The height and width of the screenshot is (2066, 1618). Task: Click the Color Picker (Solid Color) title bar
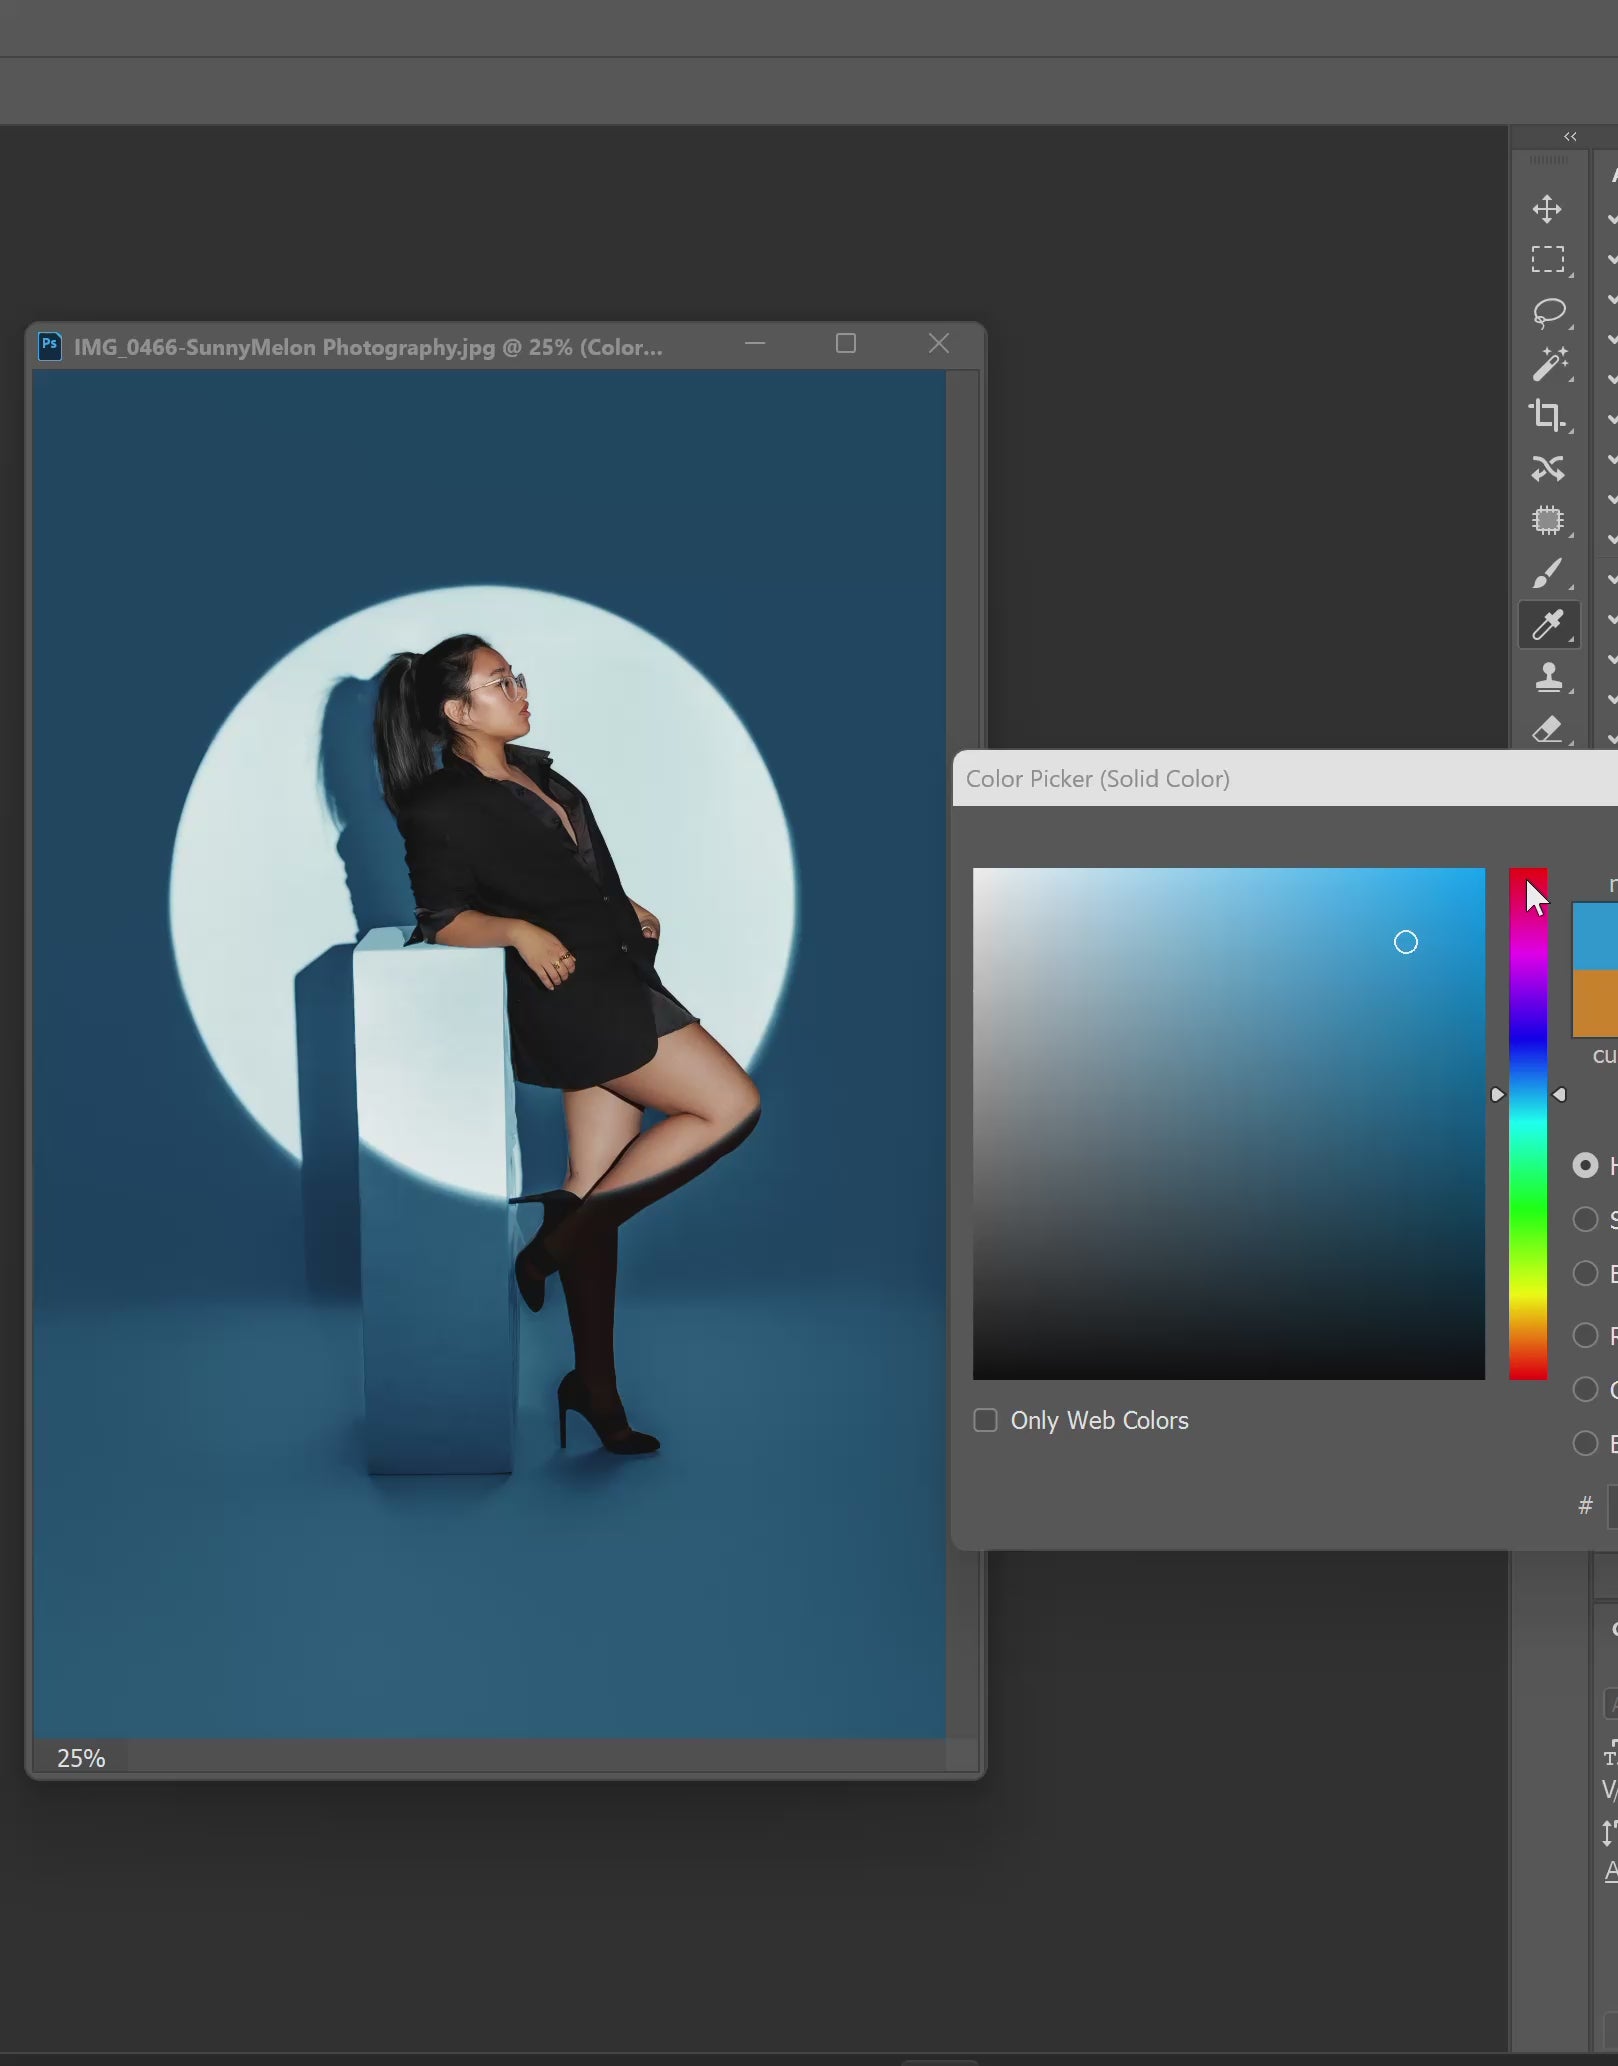pos(1097,779)
